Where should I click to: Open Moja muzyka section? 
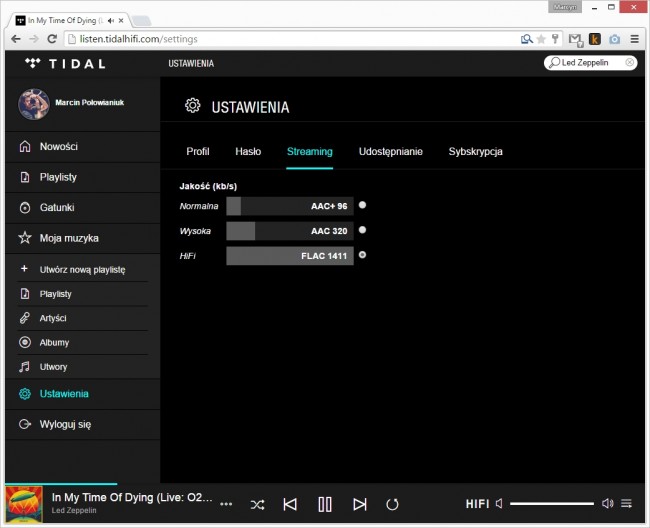point(82,238)
